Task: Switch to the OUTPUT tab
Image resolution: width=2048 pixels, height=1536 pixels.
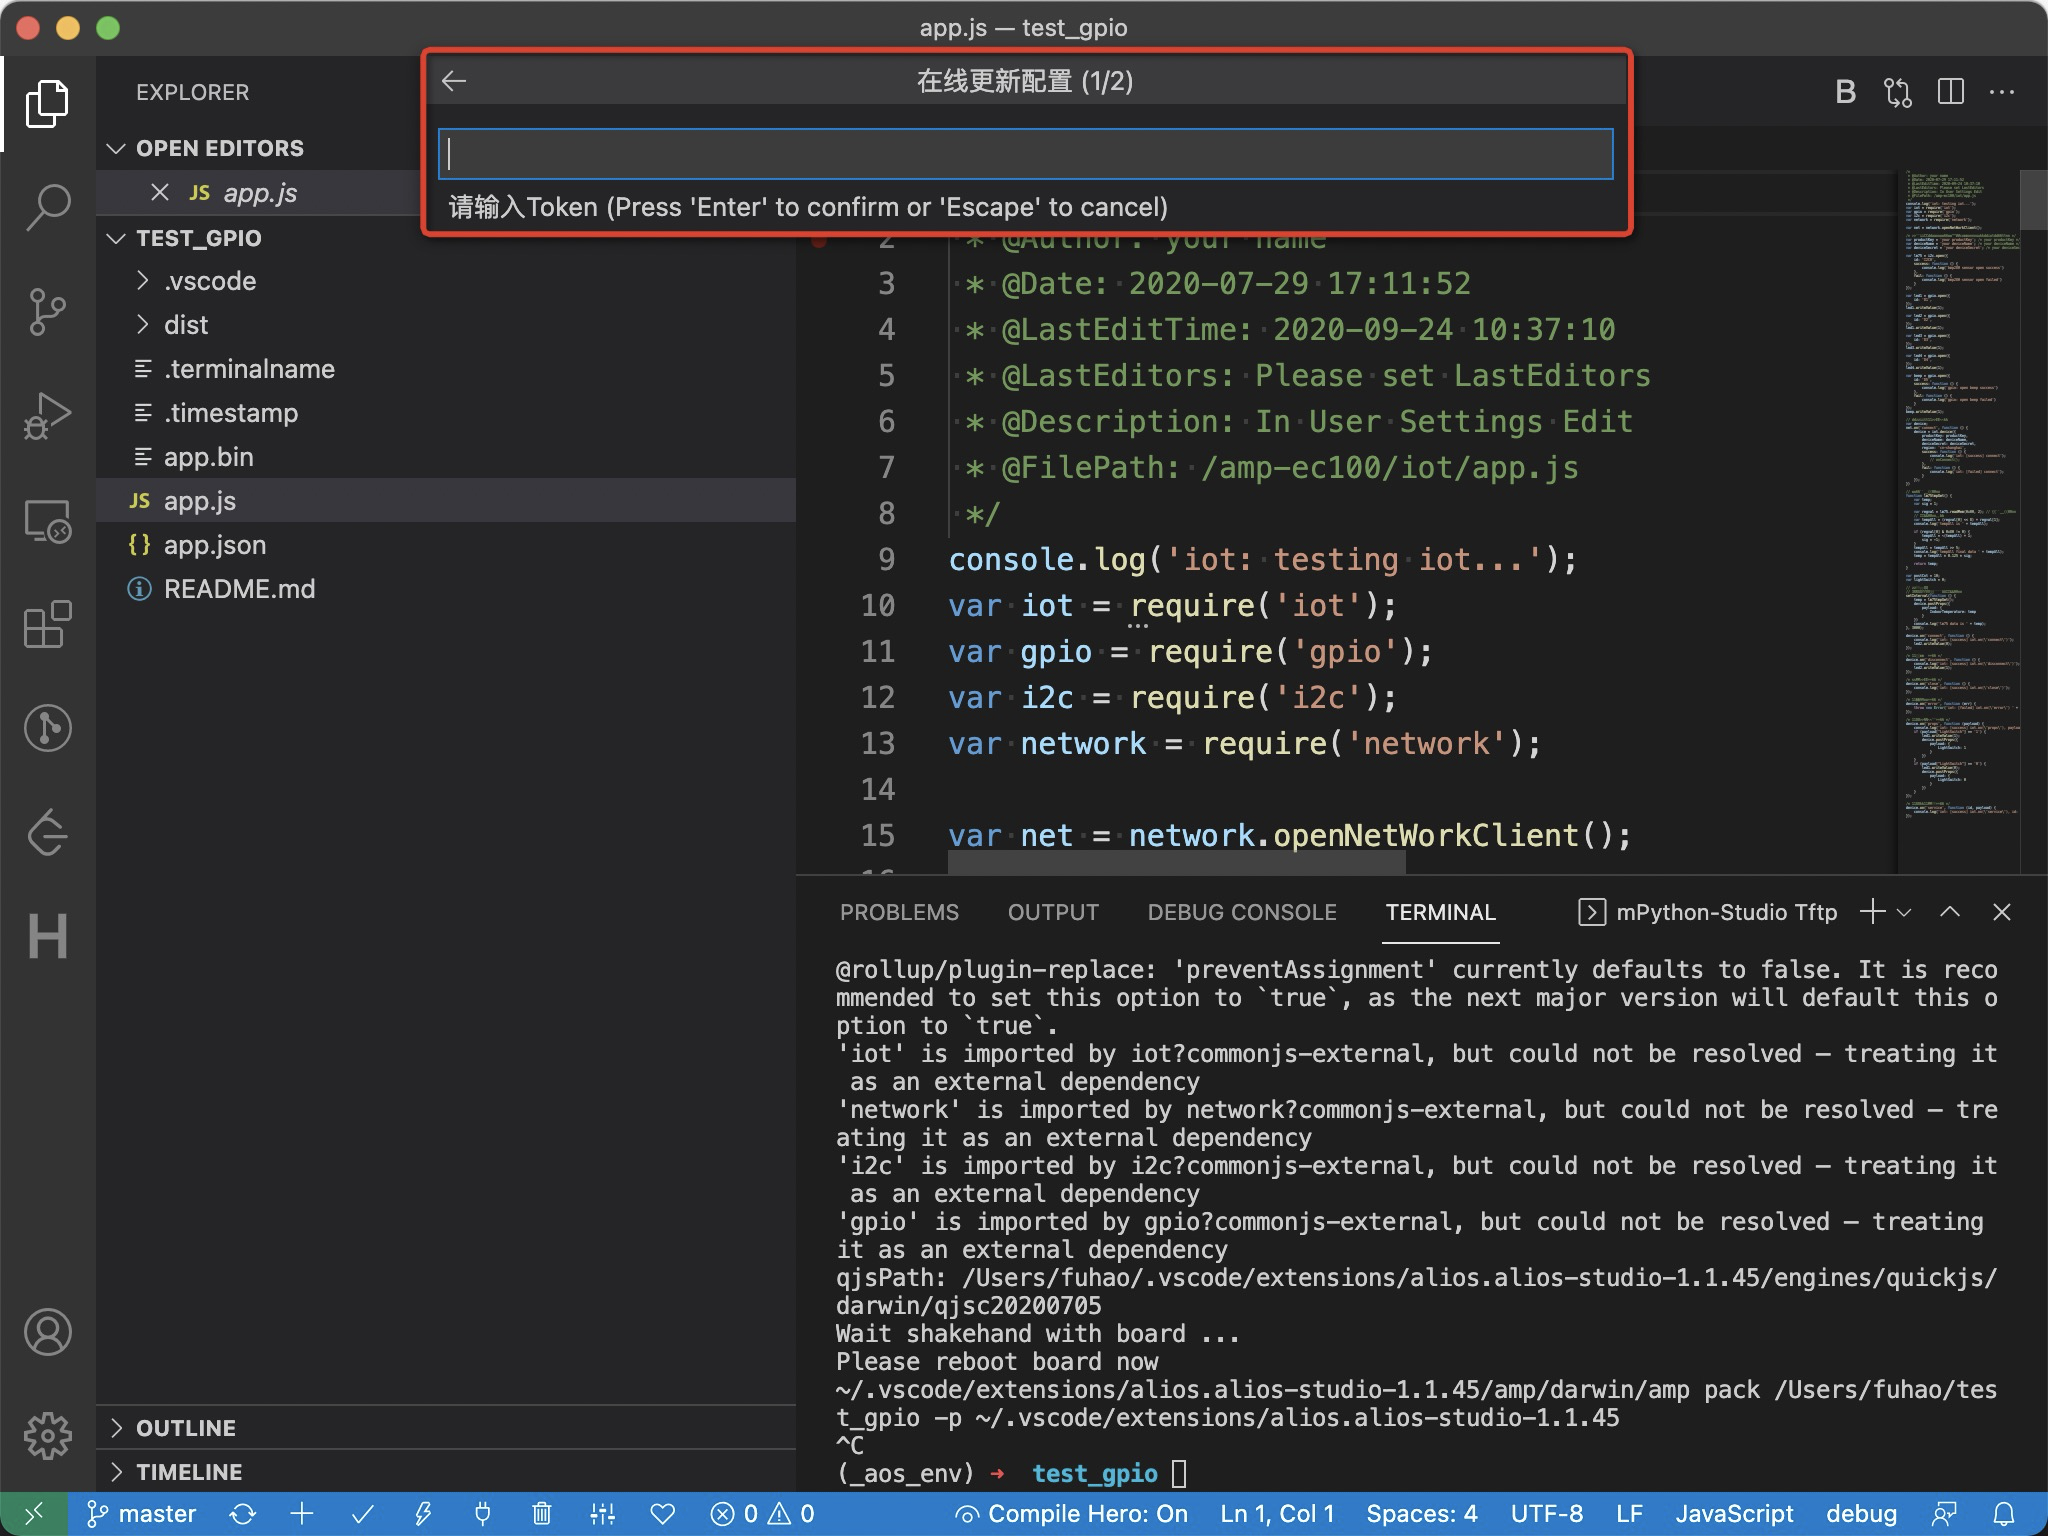Action: point(1053,912)
